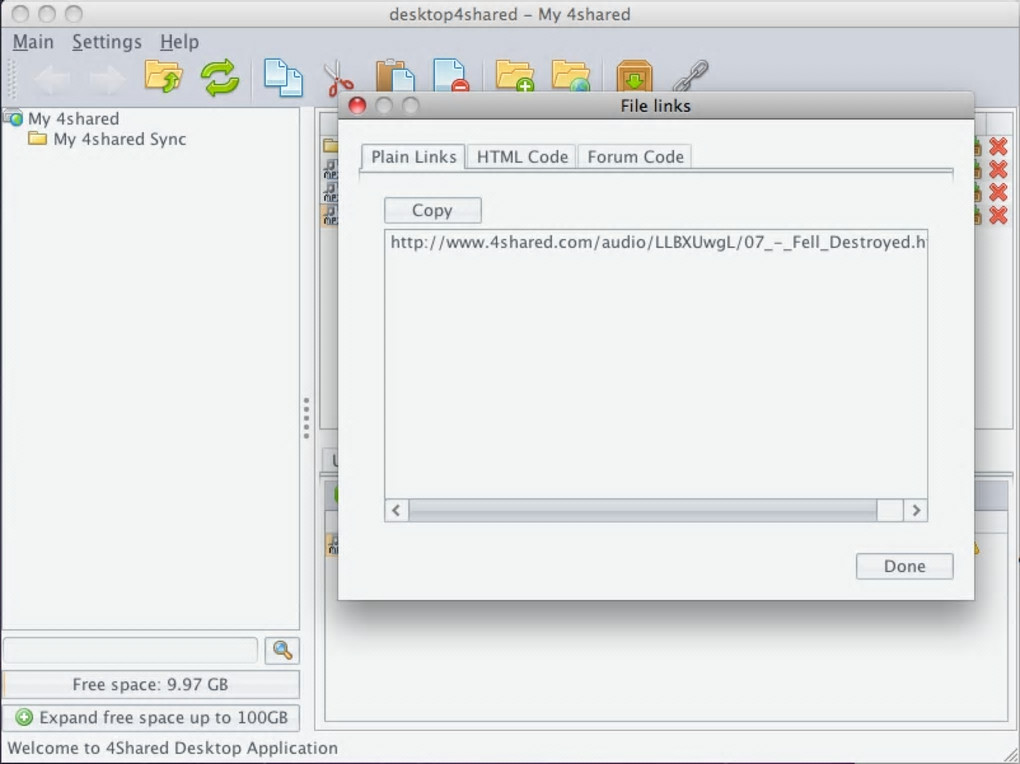Select My 4shared Sync folder
Screen dimensions: 1020x764
coord(120,139)
